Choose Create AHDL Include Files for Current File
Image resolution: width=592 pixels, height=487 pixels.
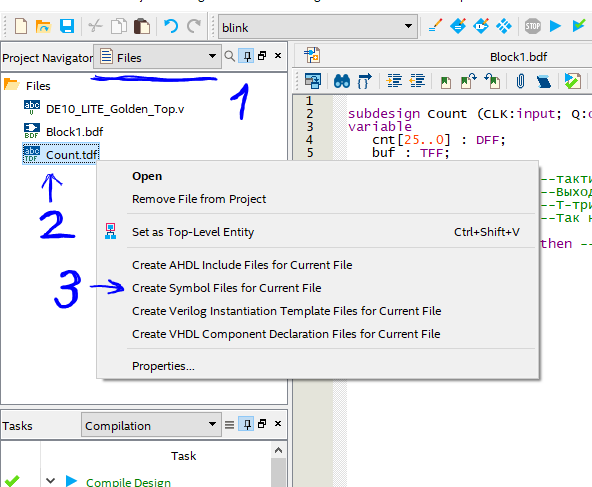(x=242, y=265)
